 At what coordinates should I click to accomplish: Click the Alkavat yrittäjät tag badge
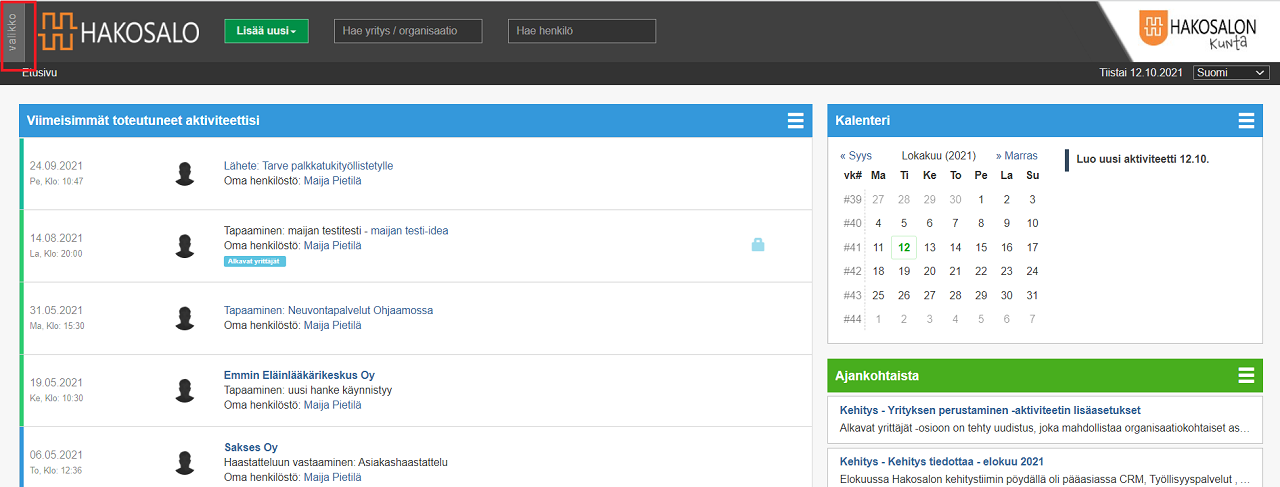pos(255,261)
